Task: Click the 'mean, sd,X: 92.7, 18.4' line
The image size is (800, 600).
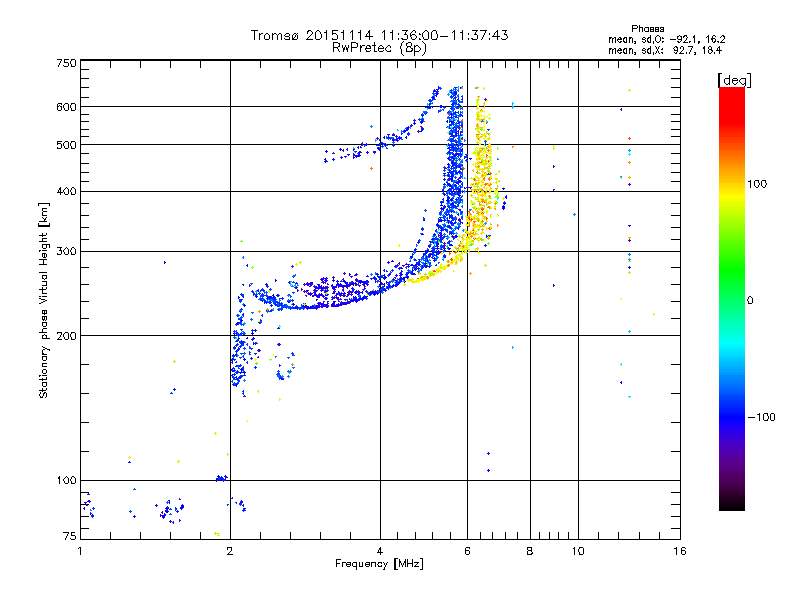Action: (665, 50)
